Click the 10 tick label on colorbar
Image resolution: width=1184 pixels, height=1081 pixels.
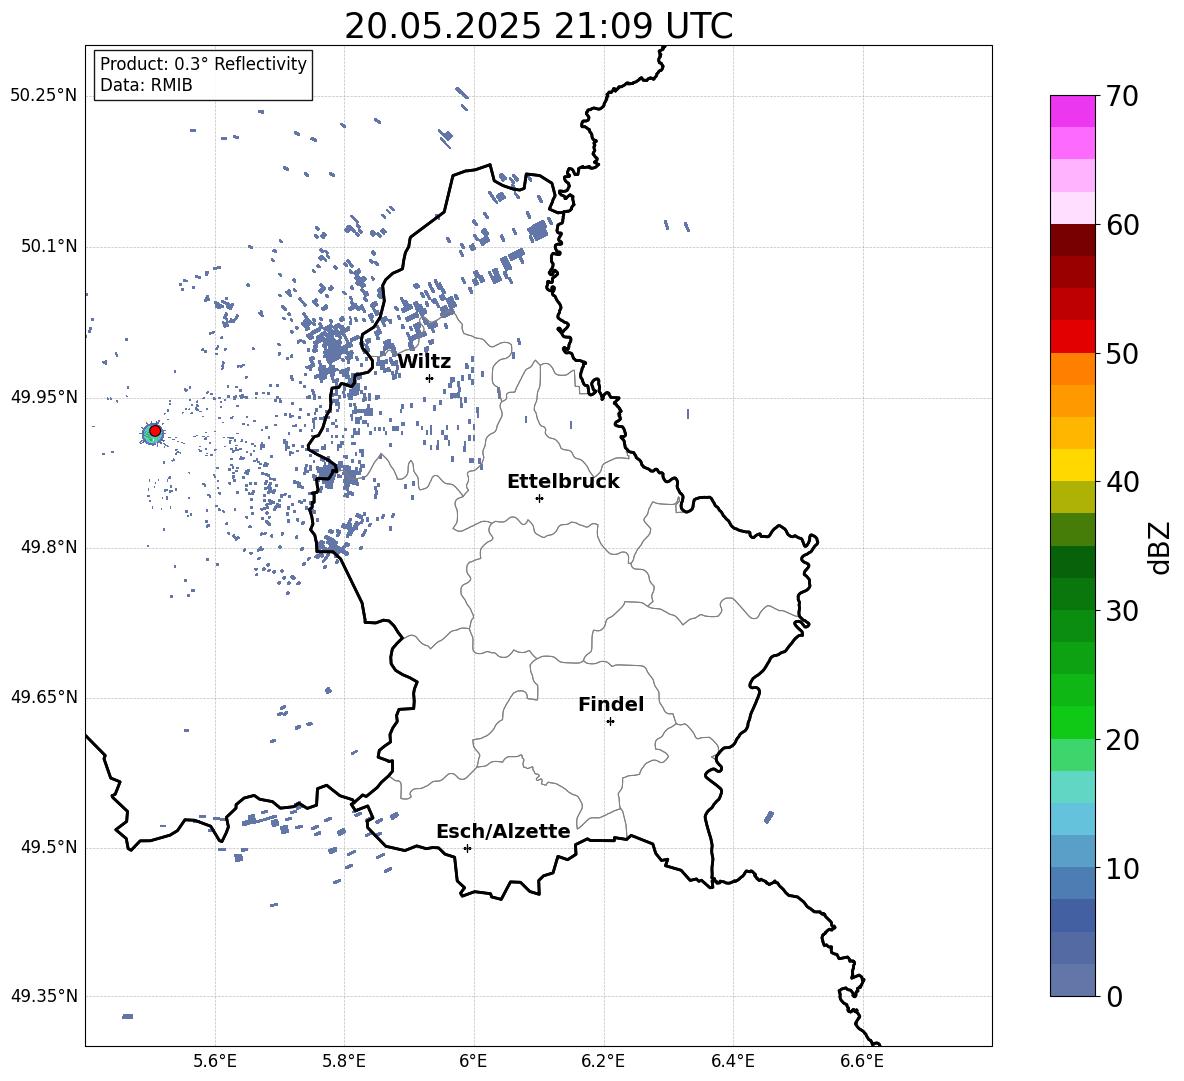coord(1122,869)
